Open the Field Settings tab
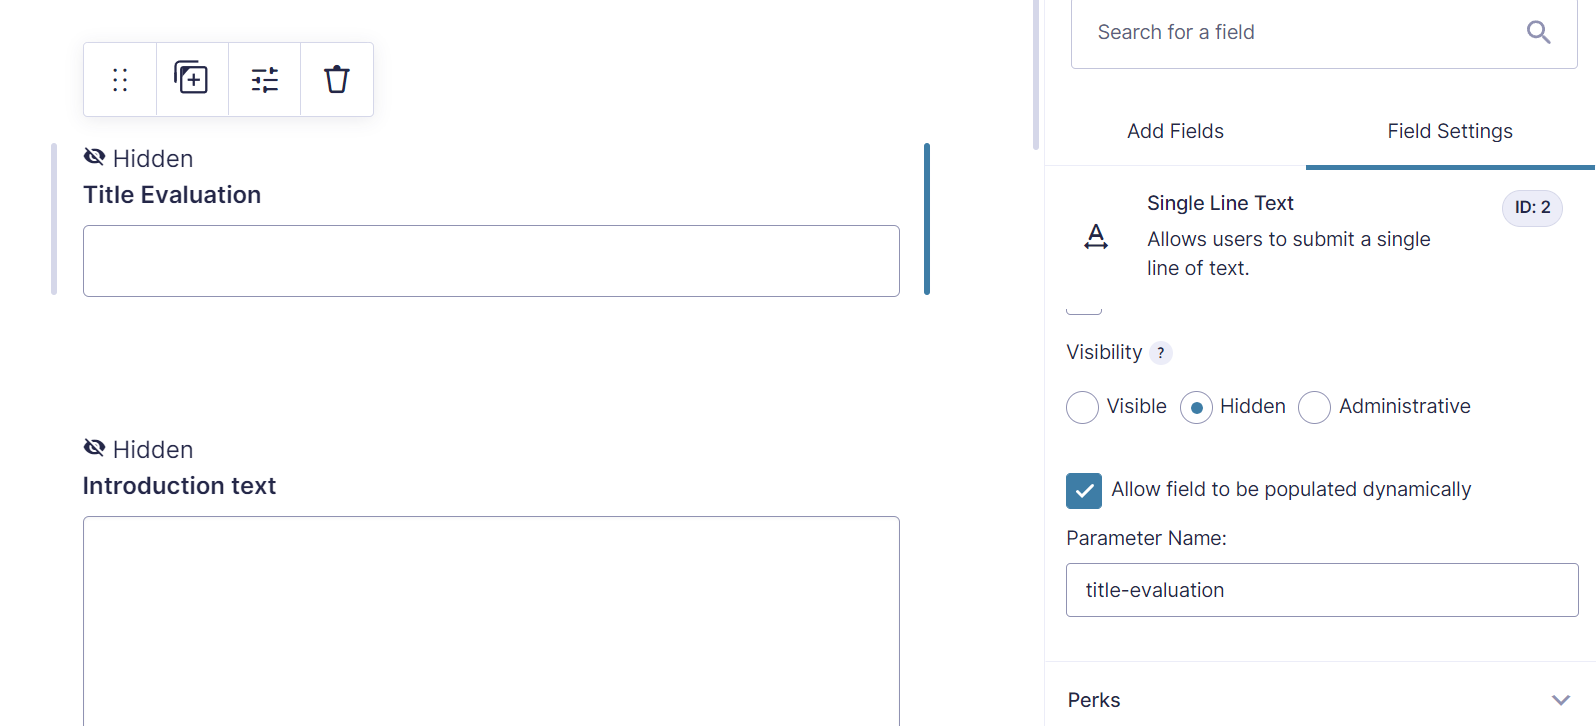The image size is (1596, 726). [1450, 131]
